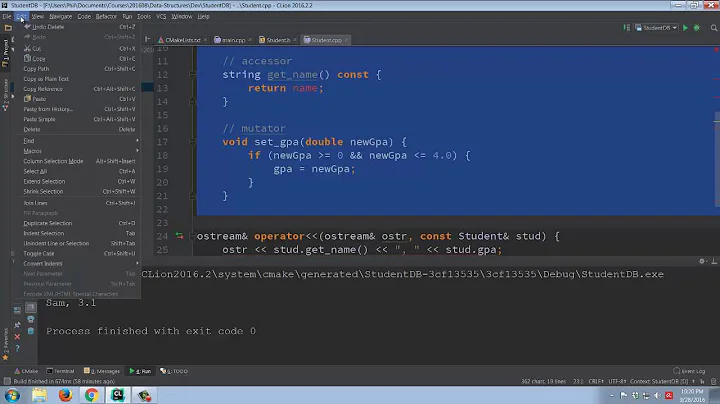Open the View menu
The height and width of the screenshot is (404, 720).
[38, 17]
